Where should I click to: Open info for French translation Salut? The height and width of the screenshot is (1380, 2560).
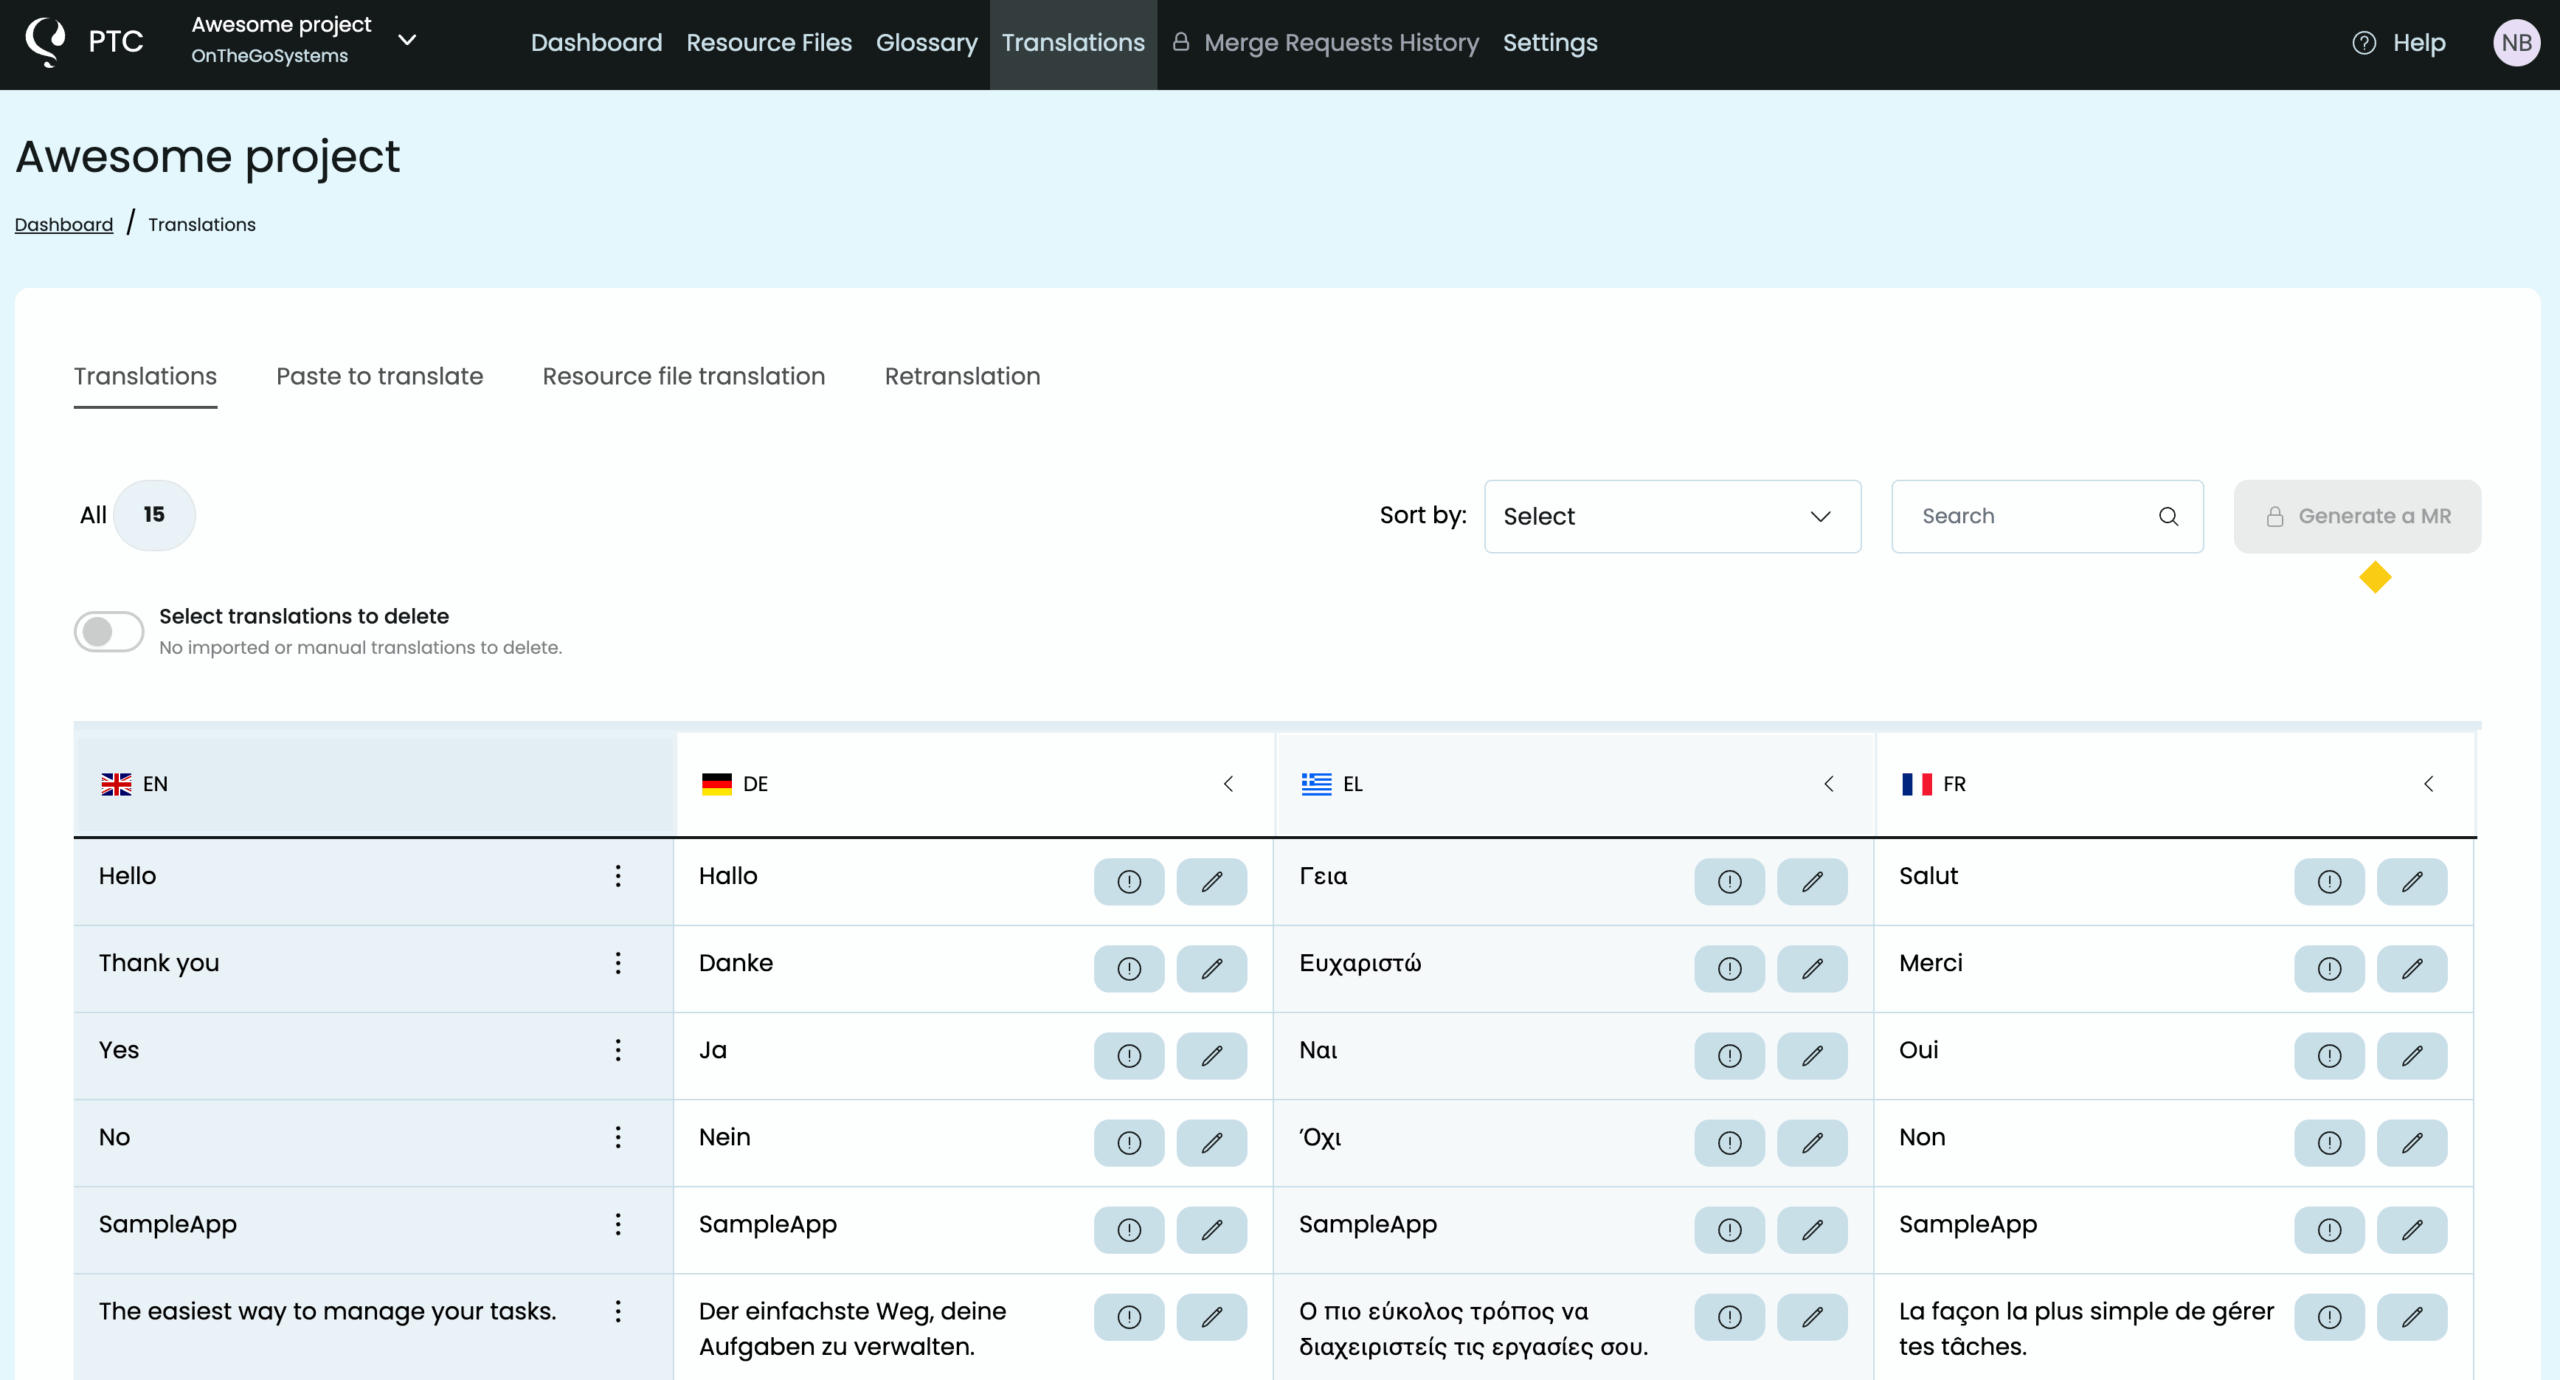(2330, 881)
